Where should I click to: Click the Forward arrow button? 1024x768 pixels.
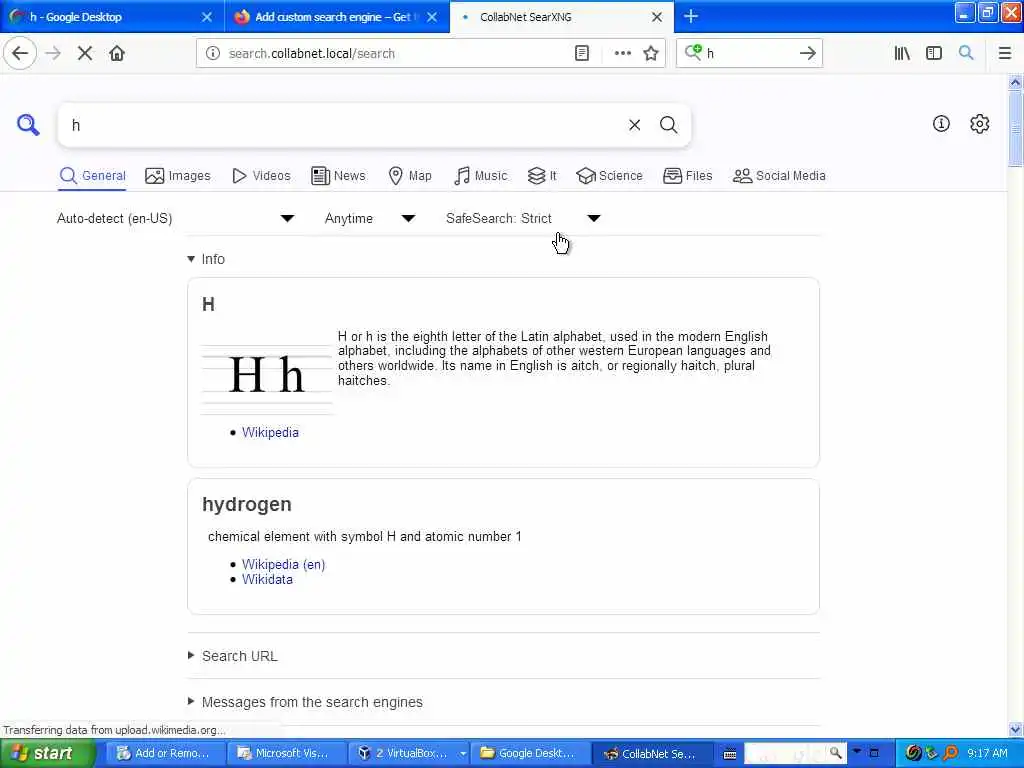[53, 53]
